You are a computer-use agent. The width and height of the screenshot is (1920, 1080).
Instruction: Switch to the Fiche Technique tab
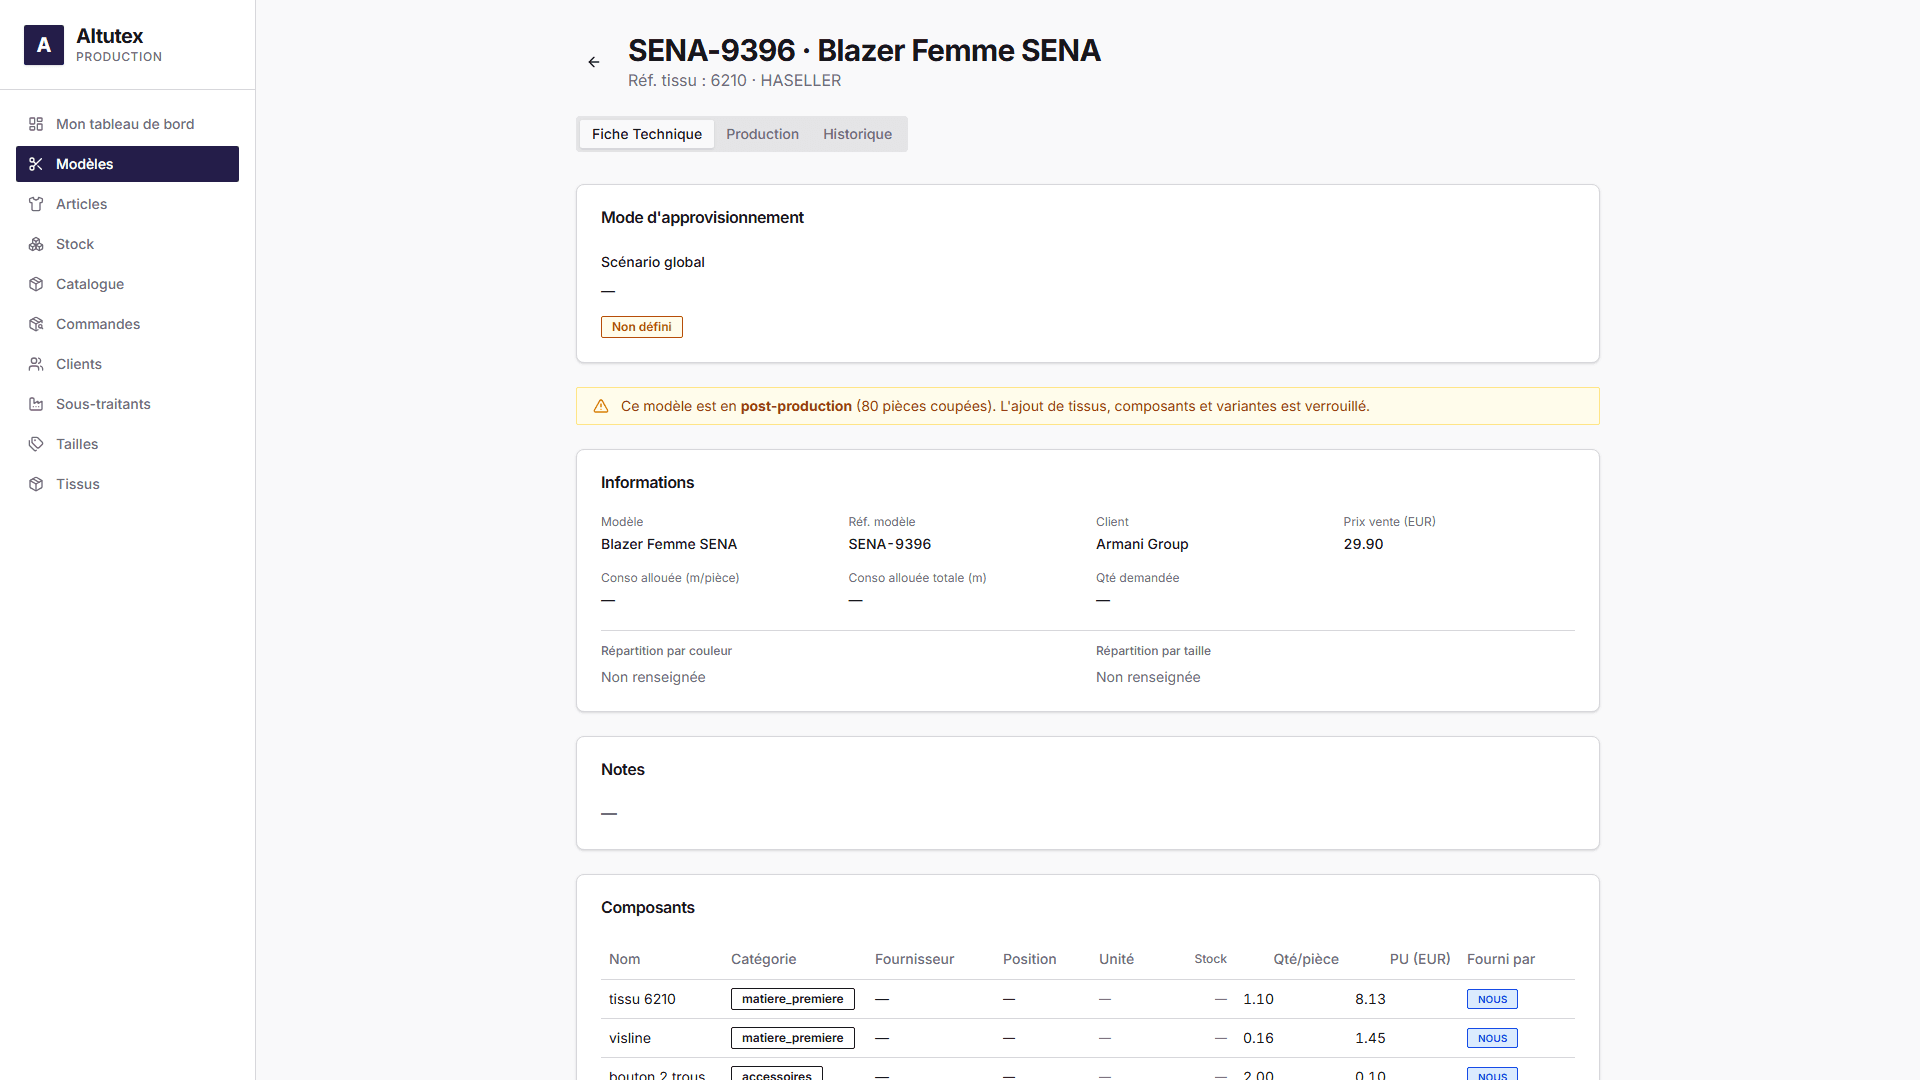pos(647,134)
